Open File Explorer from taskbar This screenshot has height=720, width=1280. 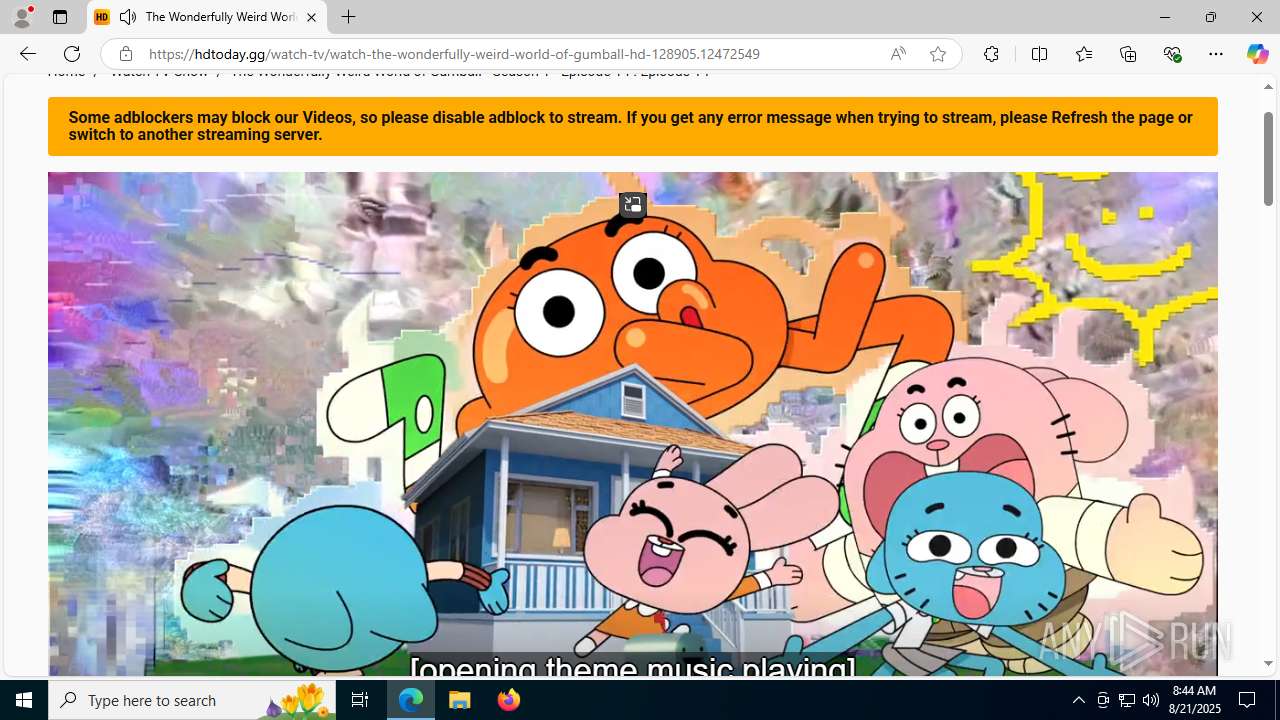pos(460,700)
